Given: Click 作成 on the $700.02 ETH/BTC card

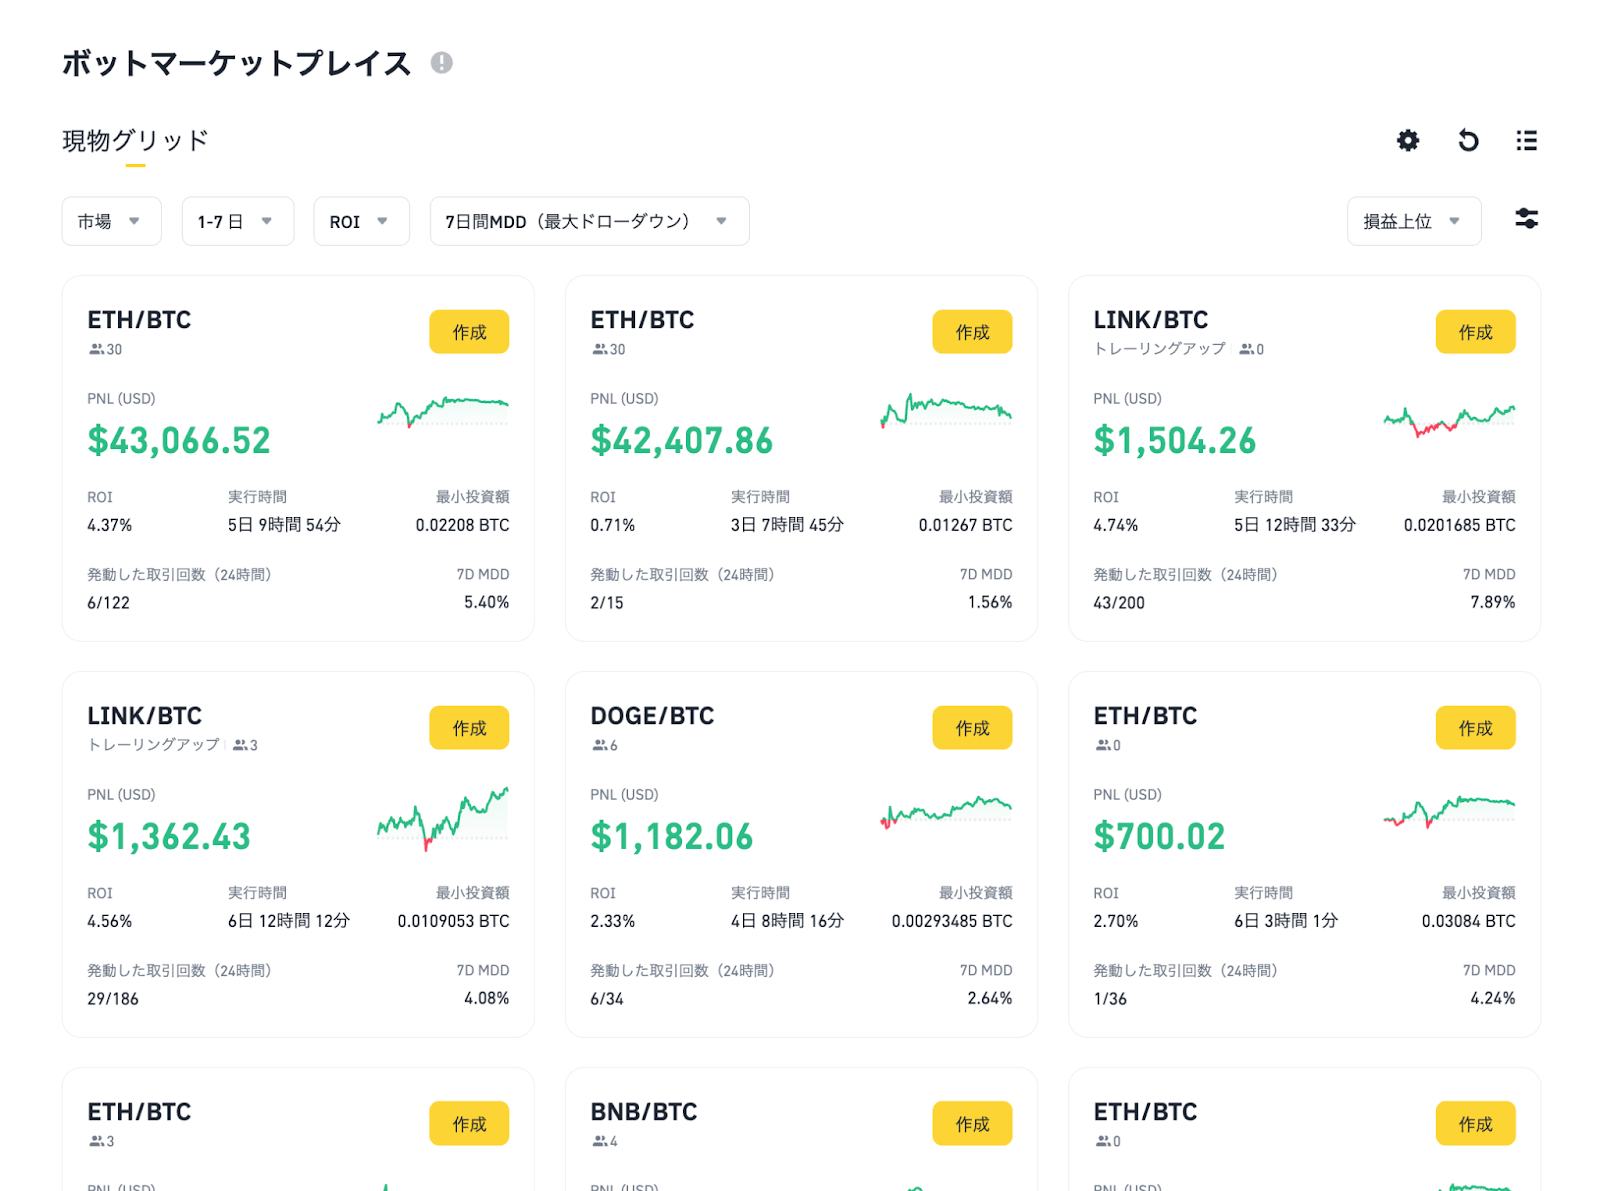Looking at the screenshot, I should click(x=1475, y=728).
